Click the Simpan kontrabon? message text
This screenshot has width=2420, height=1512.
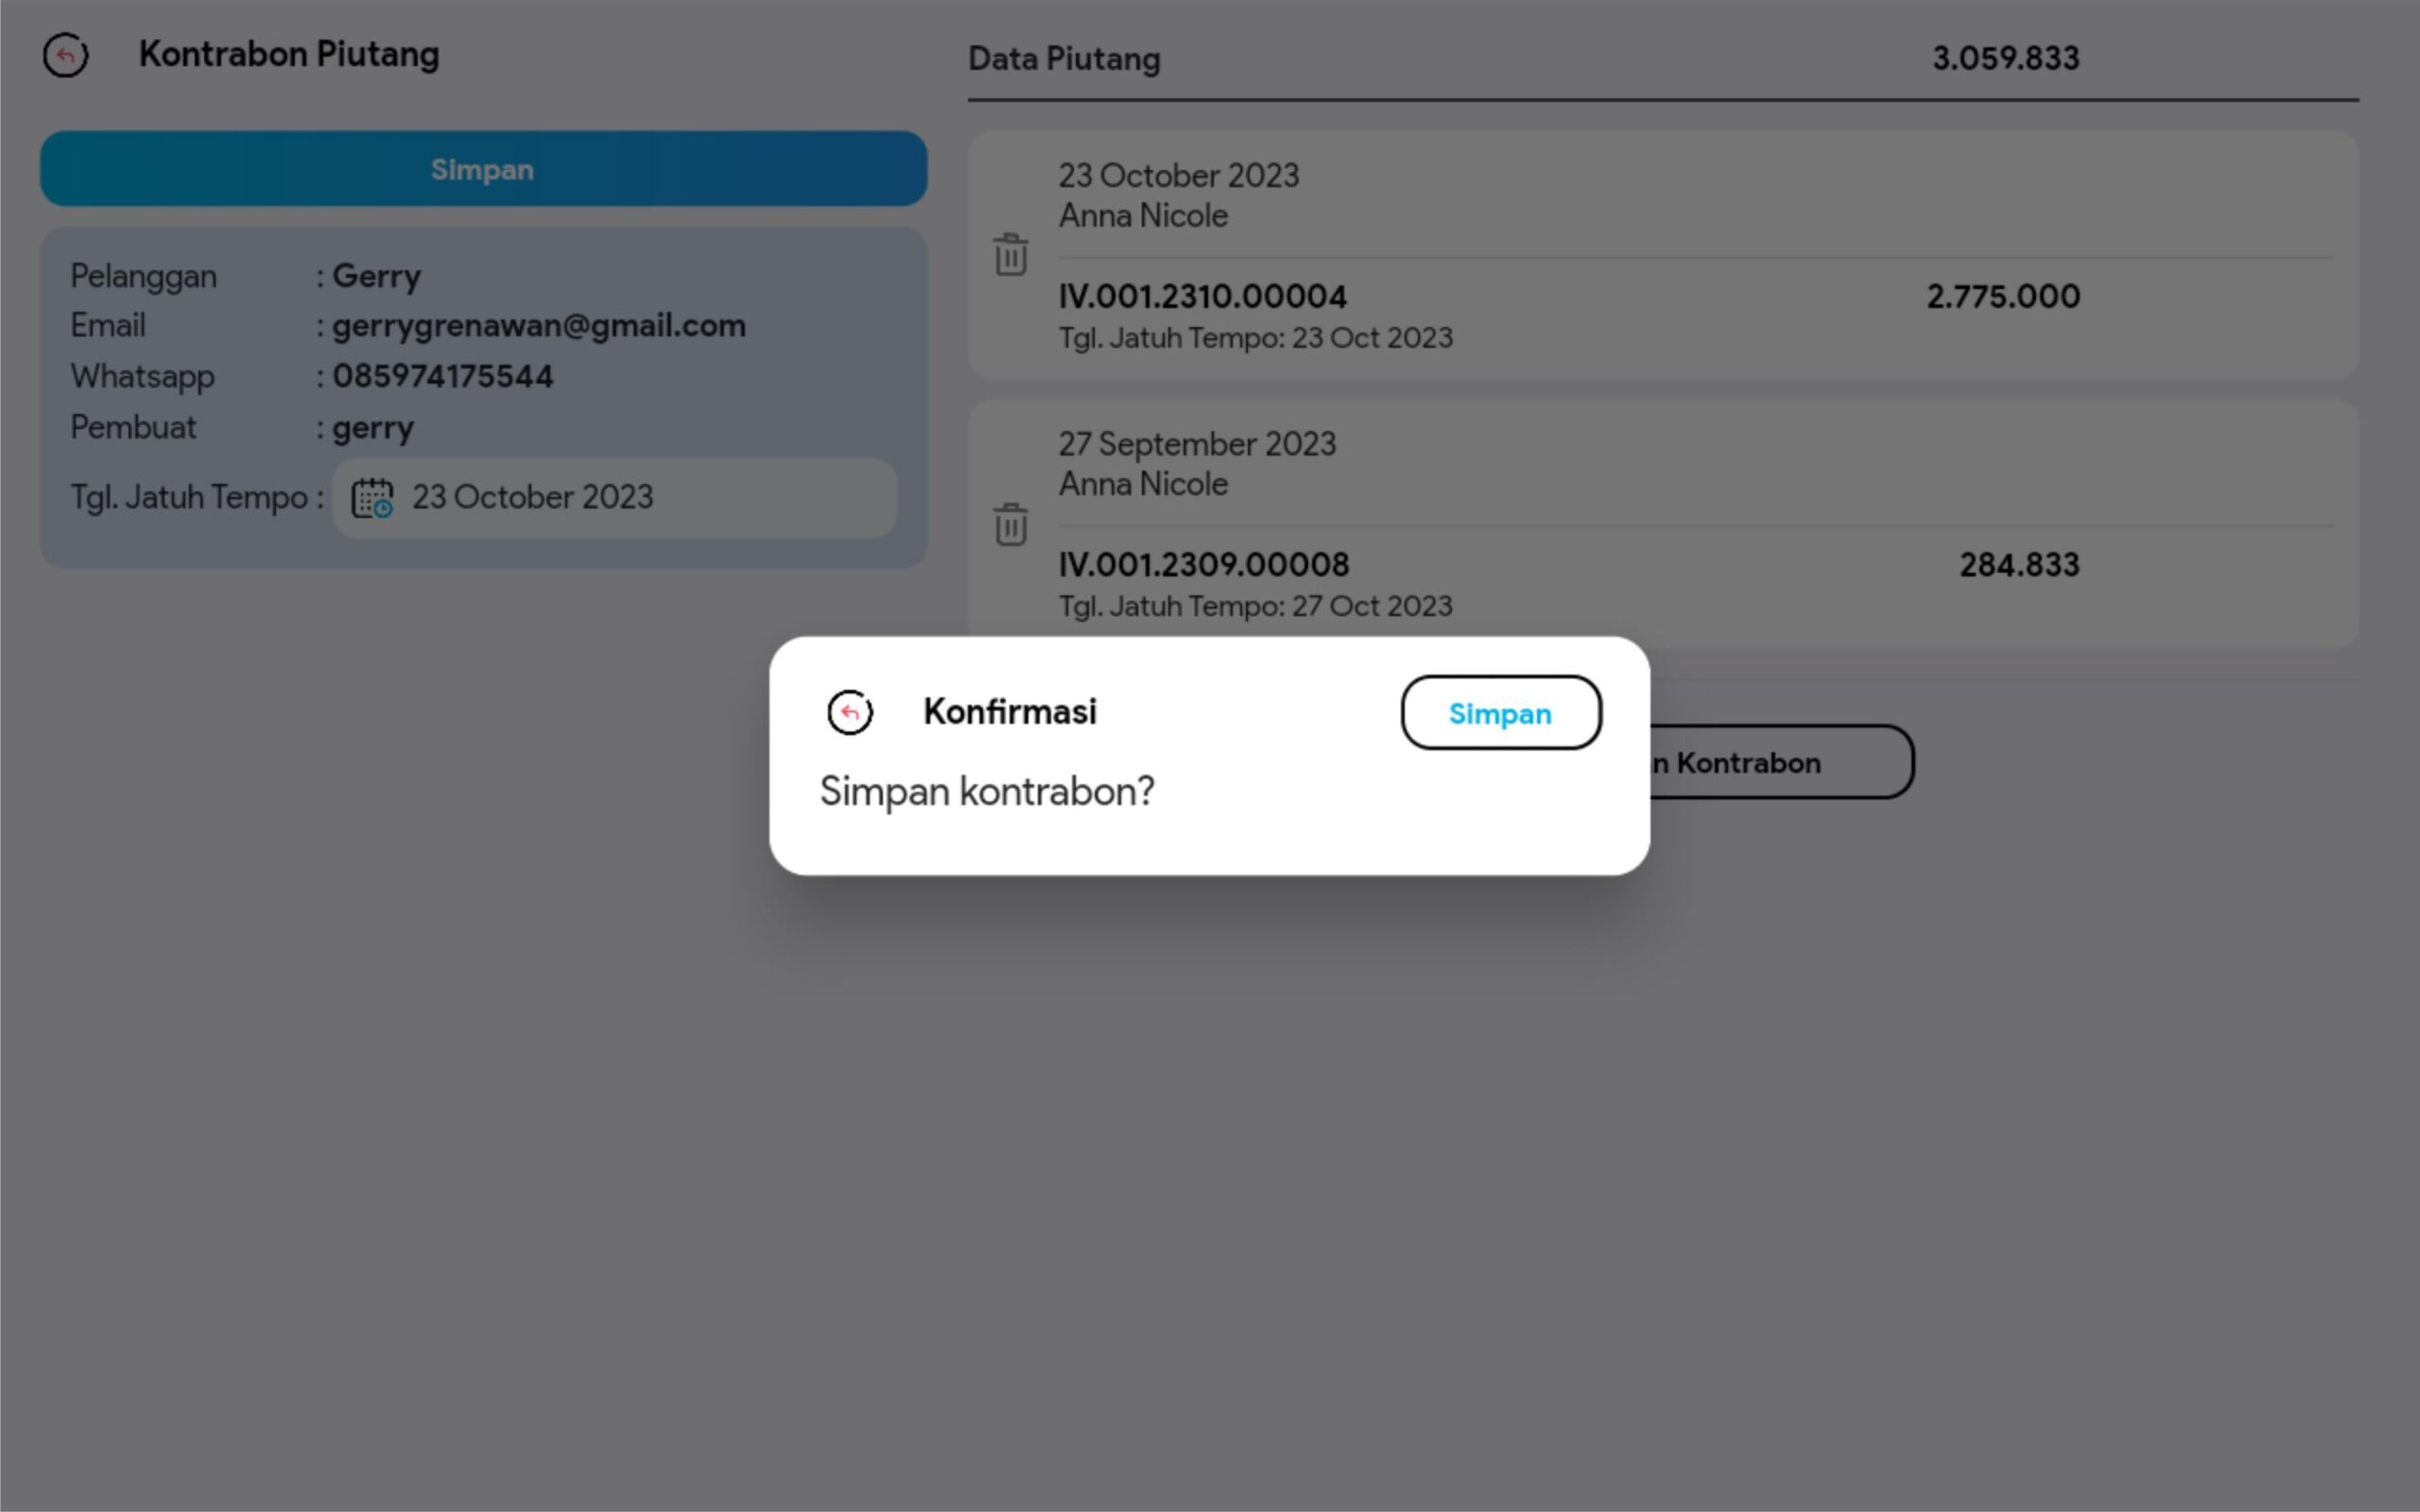[986, 792]
